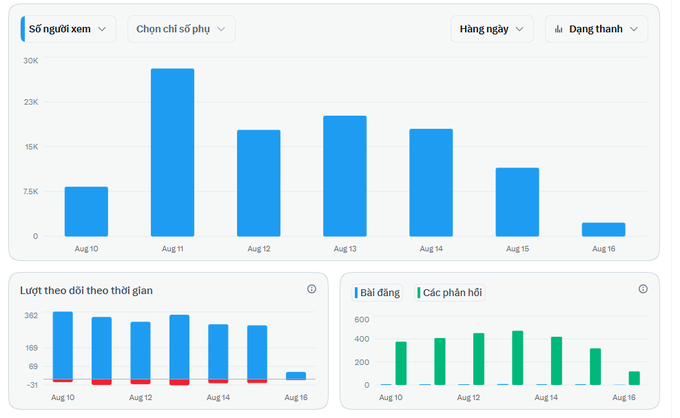The height and width of the screenshot is (418, 680).
Task: Click the bar chart icon in Dạng thanh
Action: (559, 29)
